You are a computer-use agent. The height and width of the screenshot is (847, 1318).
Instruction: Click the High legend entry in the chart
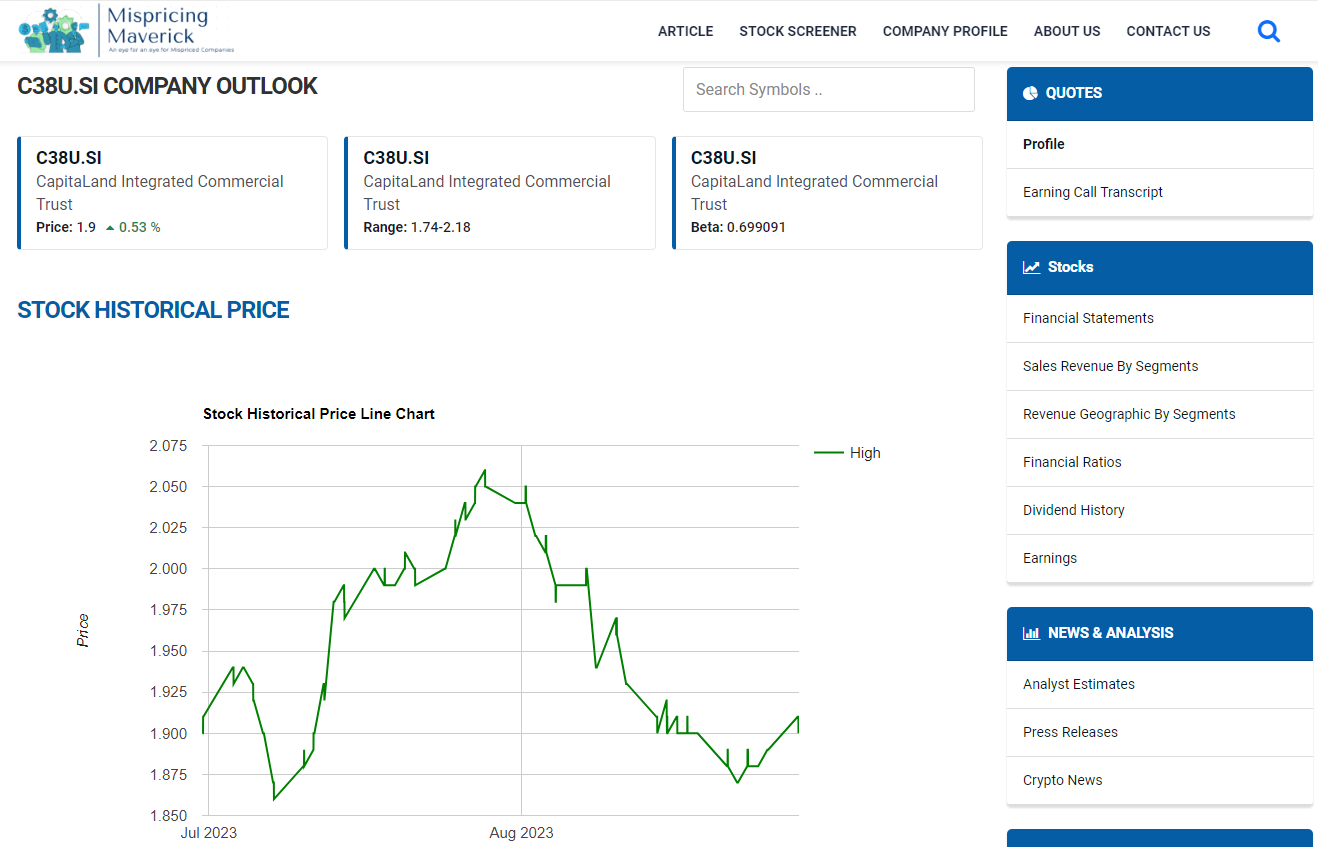point(848,453)
